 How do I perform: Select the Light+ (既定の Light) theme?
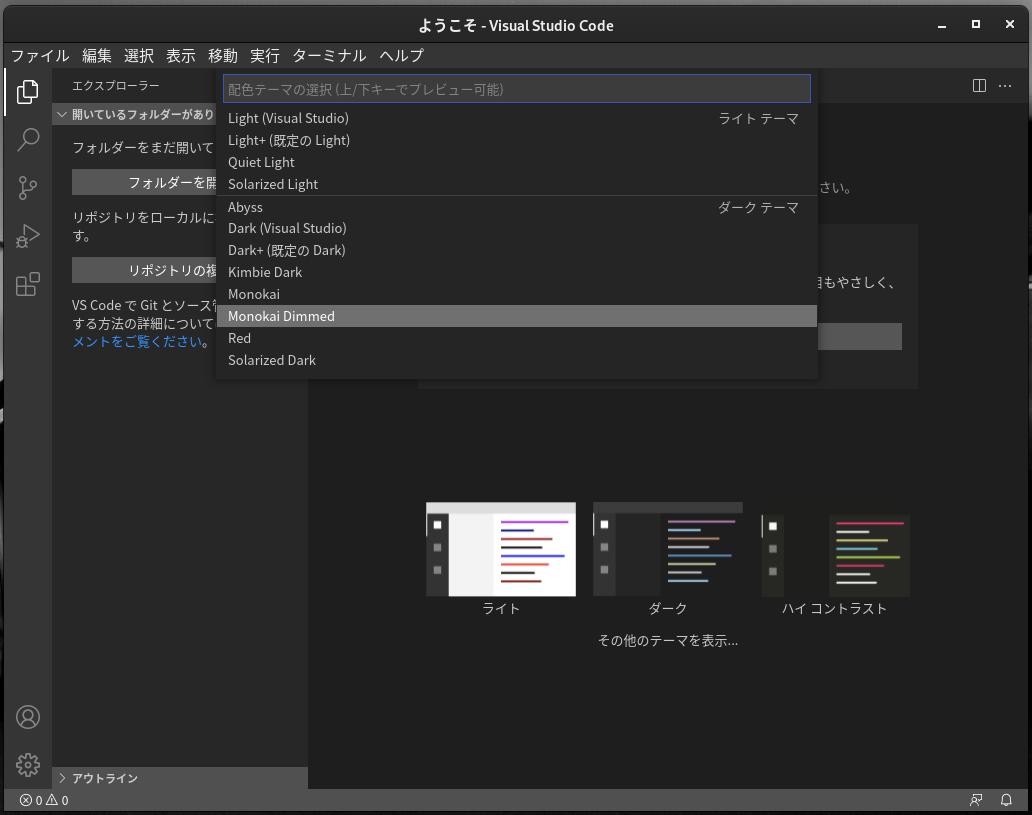pyautogui.click(x=517, y=140)
